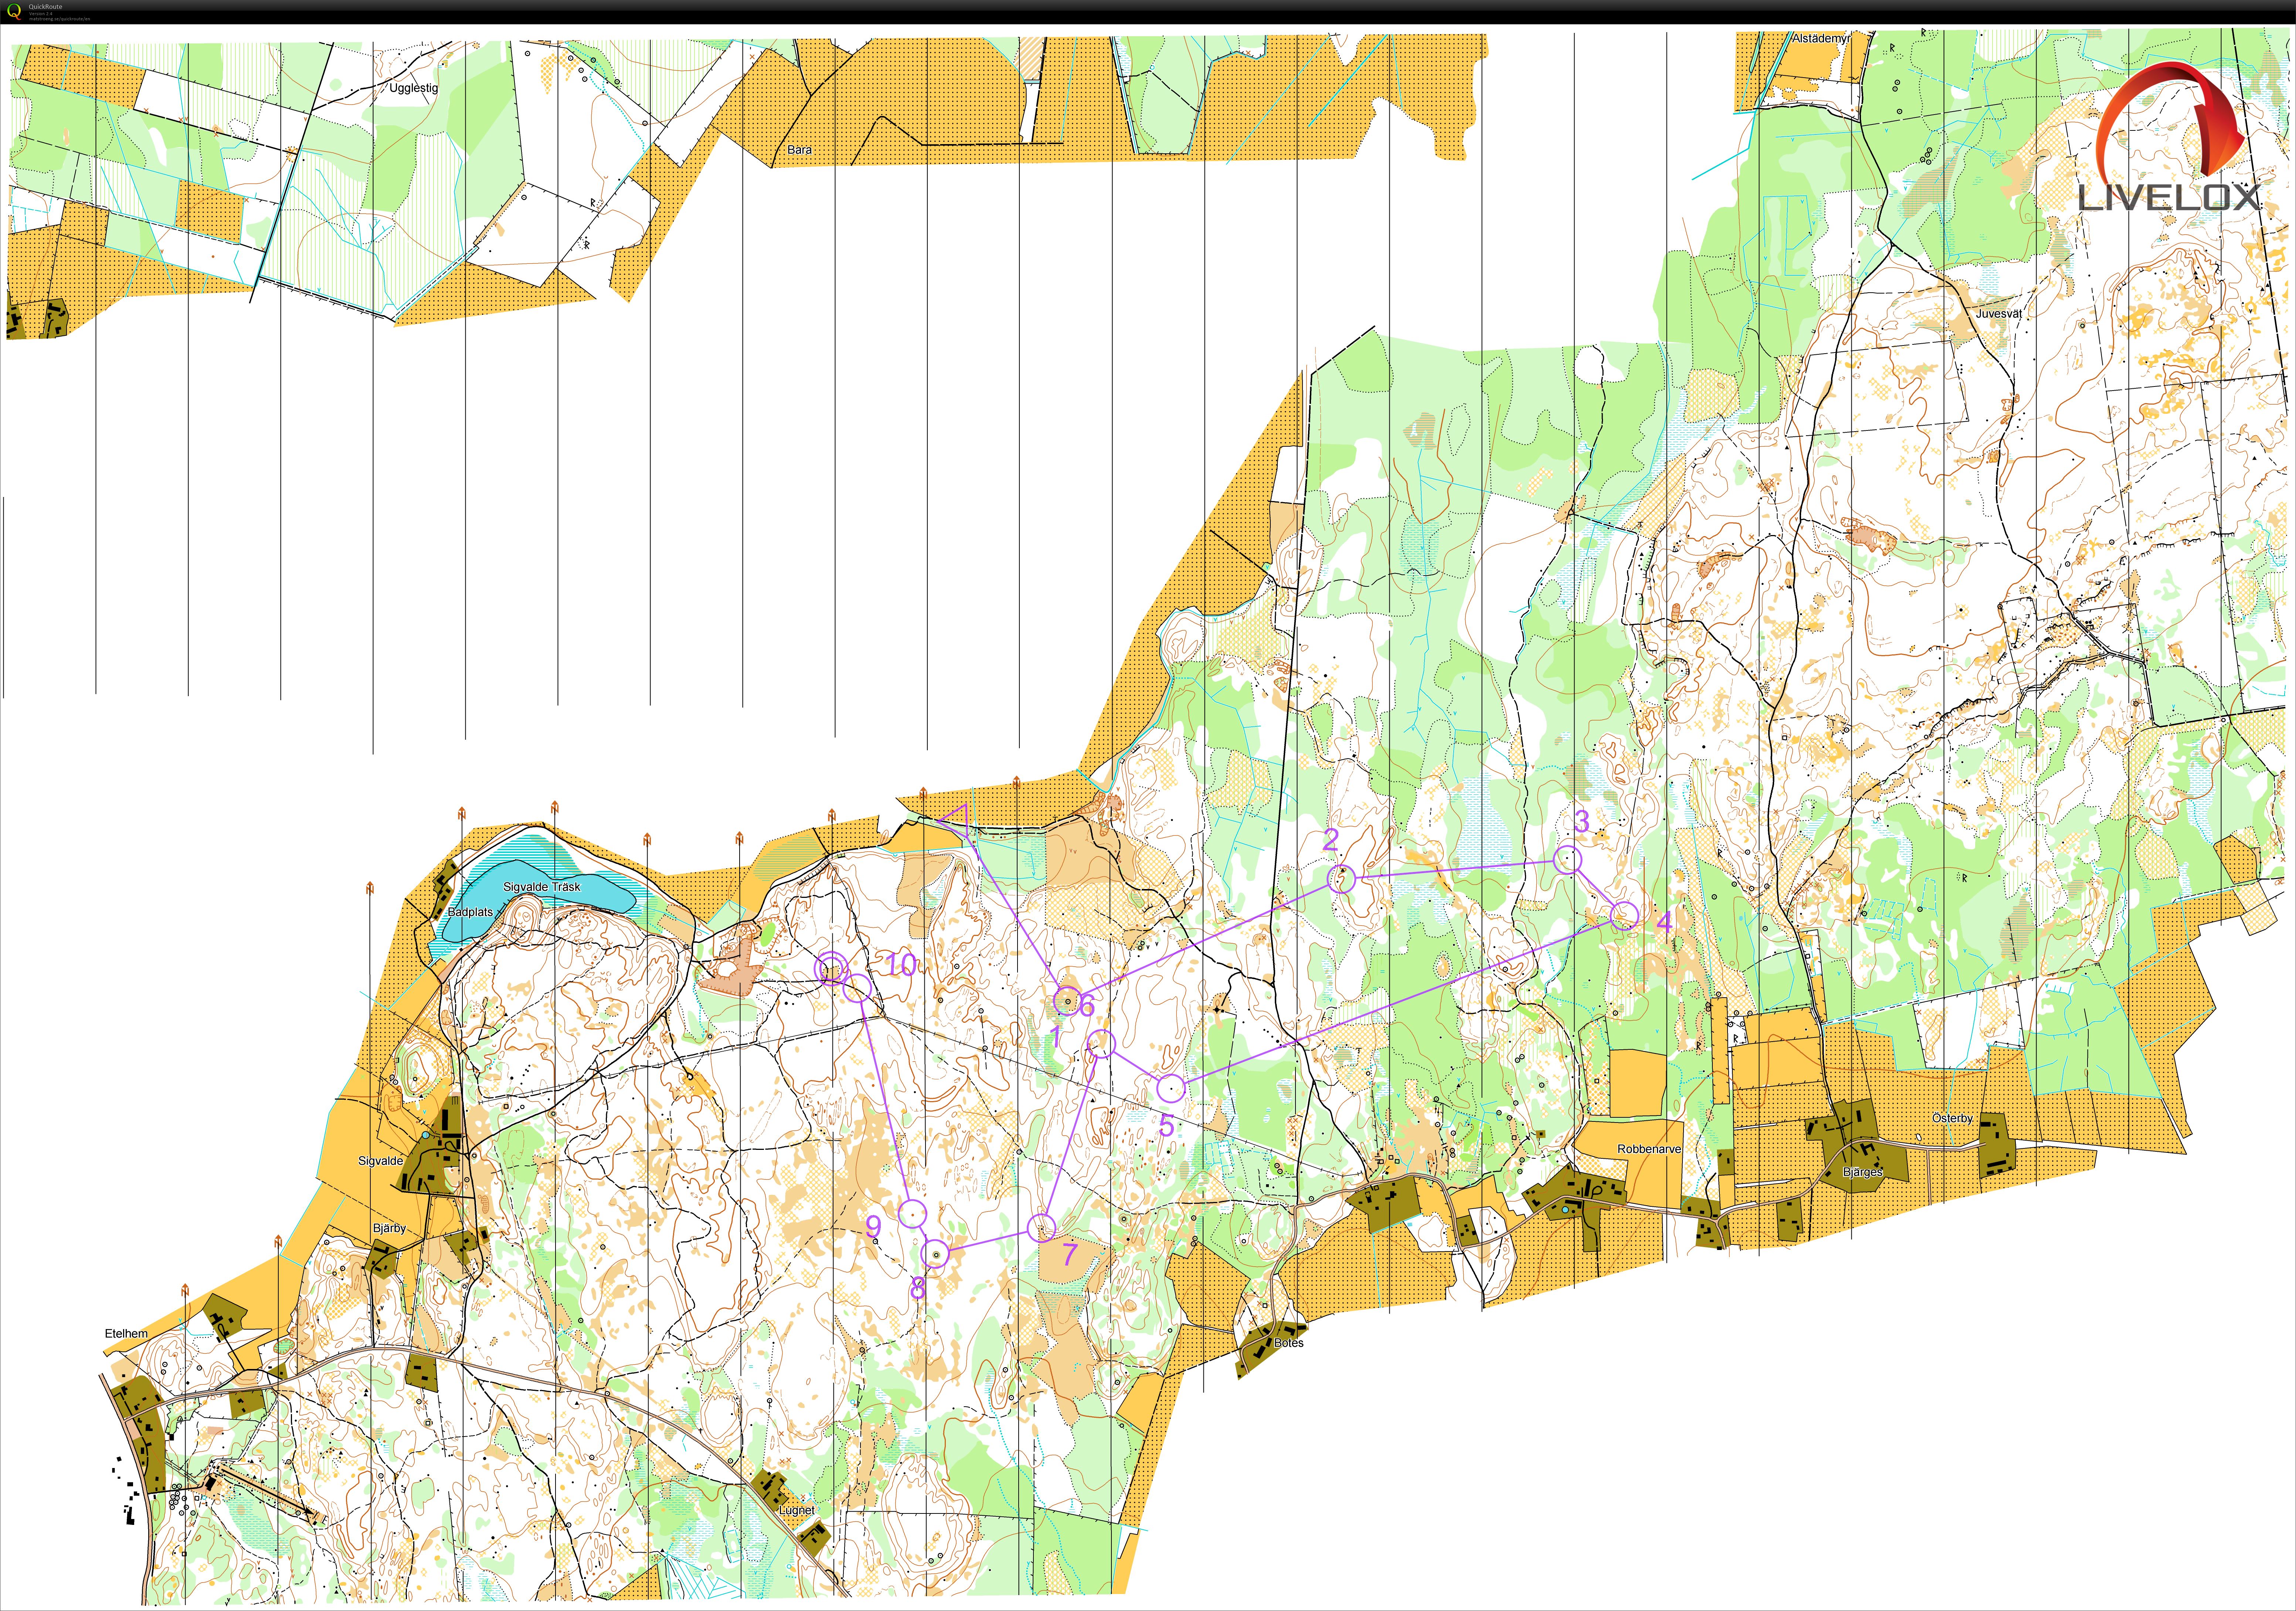
Task: Select control circle 5 on the course
Action: [1171, 1088]
